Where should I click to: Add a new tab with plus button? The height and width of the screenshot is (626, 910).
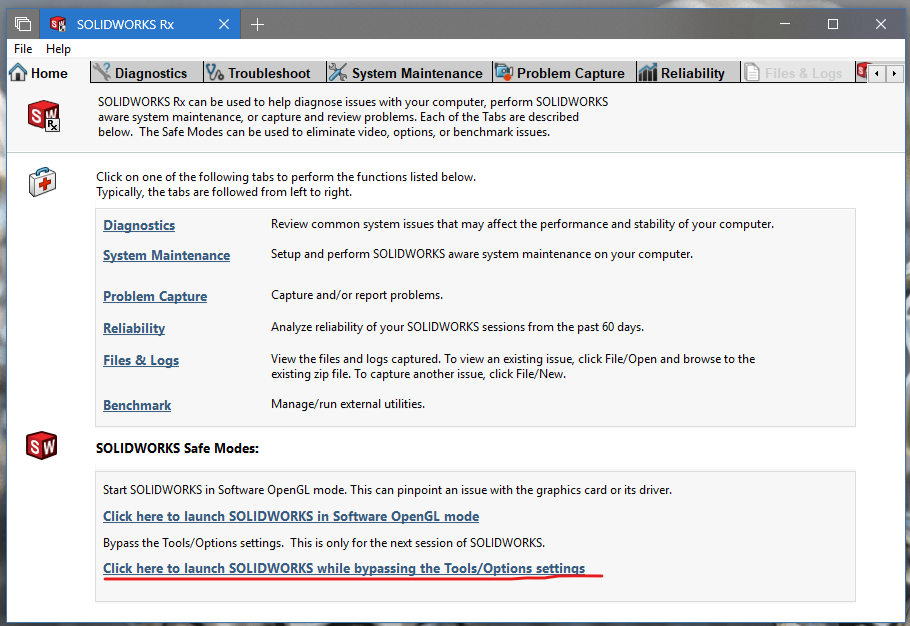[x=257, y=24]
